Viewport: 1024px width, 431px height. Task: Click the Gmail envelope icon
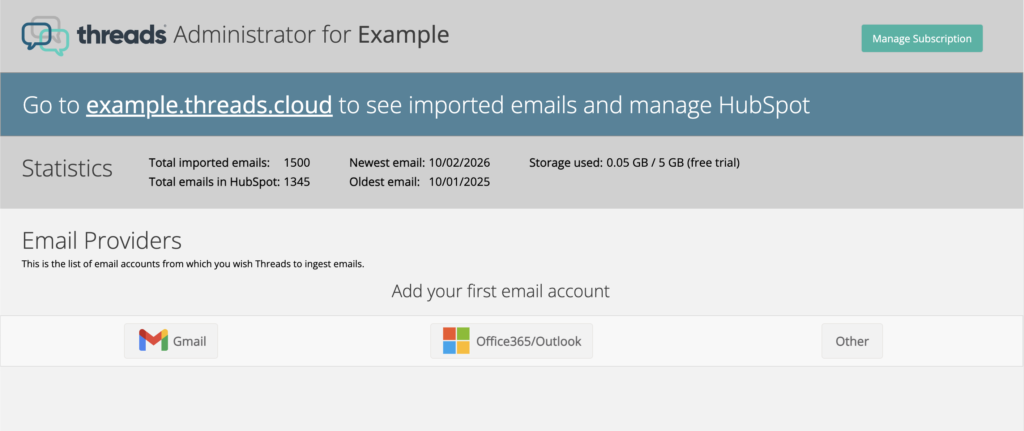click(x=153, y=341)
